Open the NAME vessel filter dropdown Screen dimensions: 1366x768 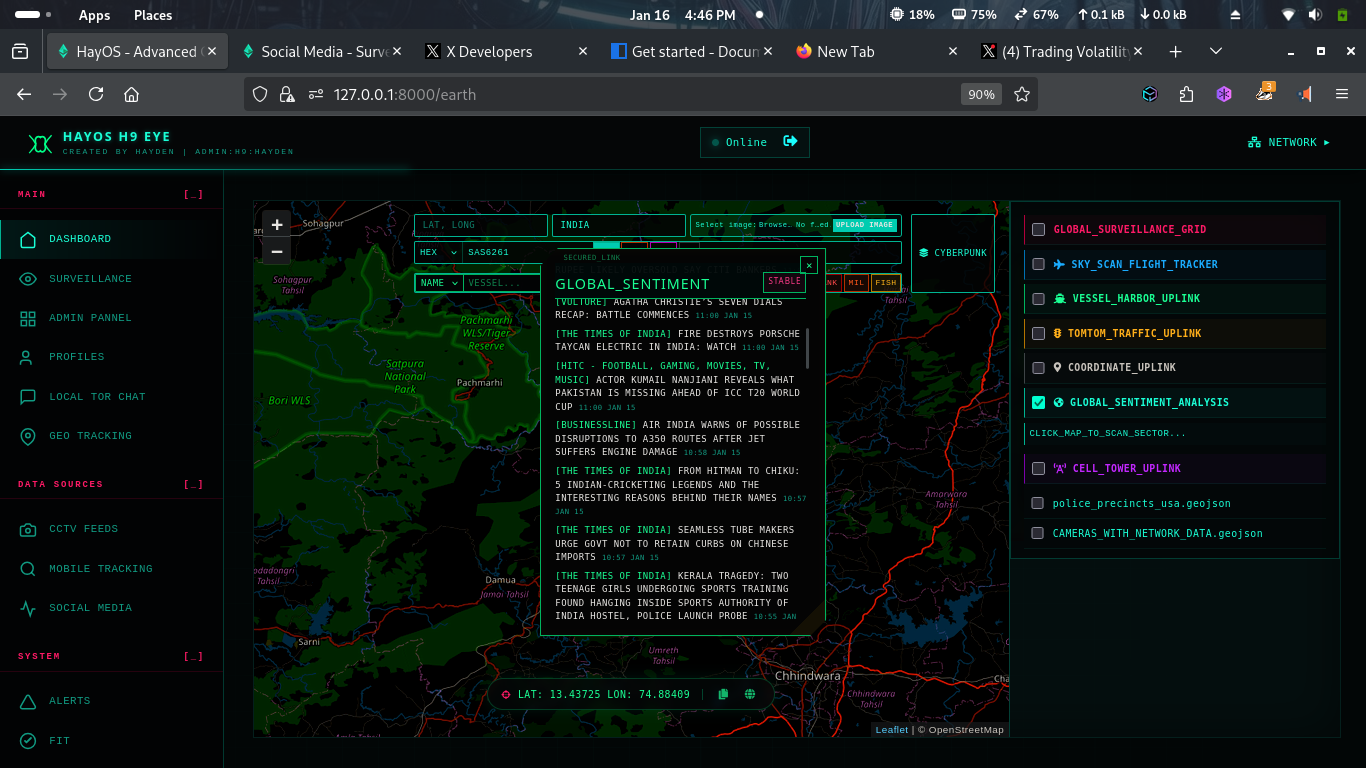(x=438, y=281)
